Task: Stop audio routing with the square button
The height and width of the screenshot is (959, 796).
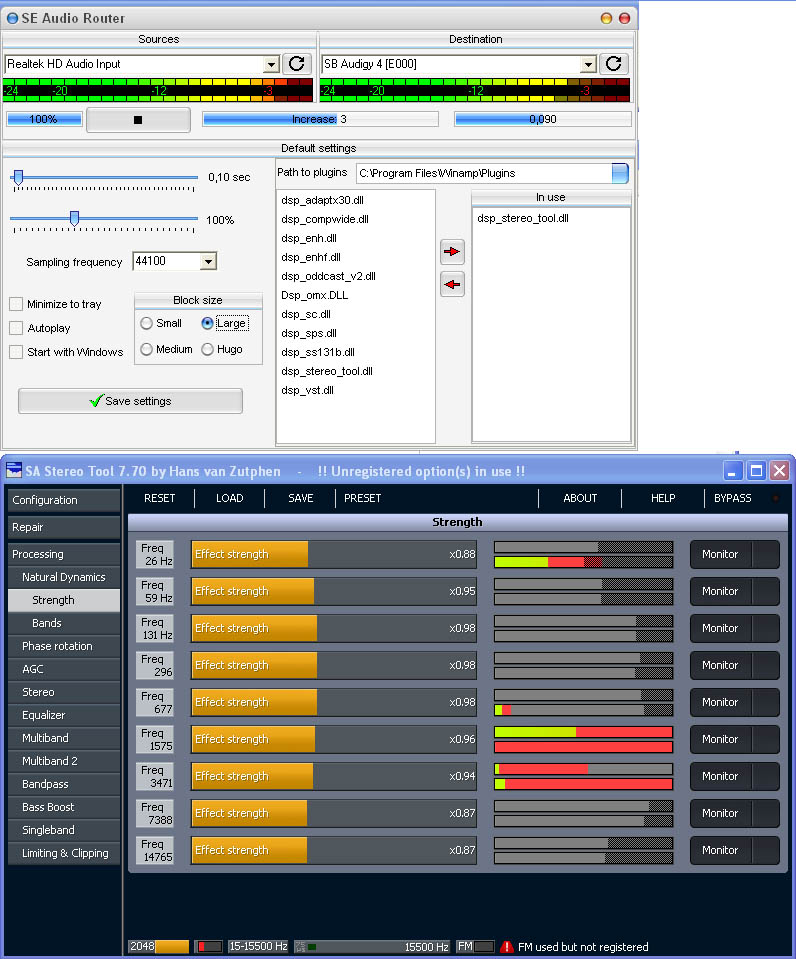Action: 138,119
